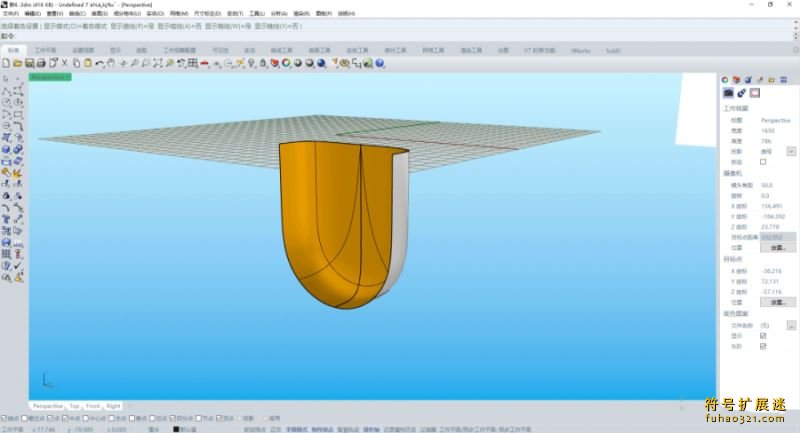800x433 pixels.
Task: Select the Polyline tool in the left sidebar
Action: tap(6, 91)
